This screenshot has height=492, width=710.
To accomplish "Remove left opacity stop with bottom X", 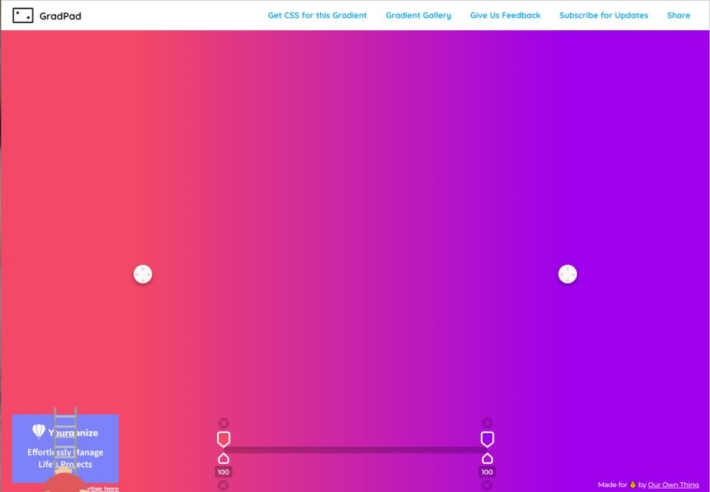I will (223, 485).
